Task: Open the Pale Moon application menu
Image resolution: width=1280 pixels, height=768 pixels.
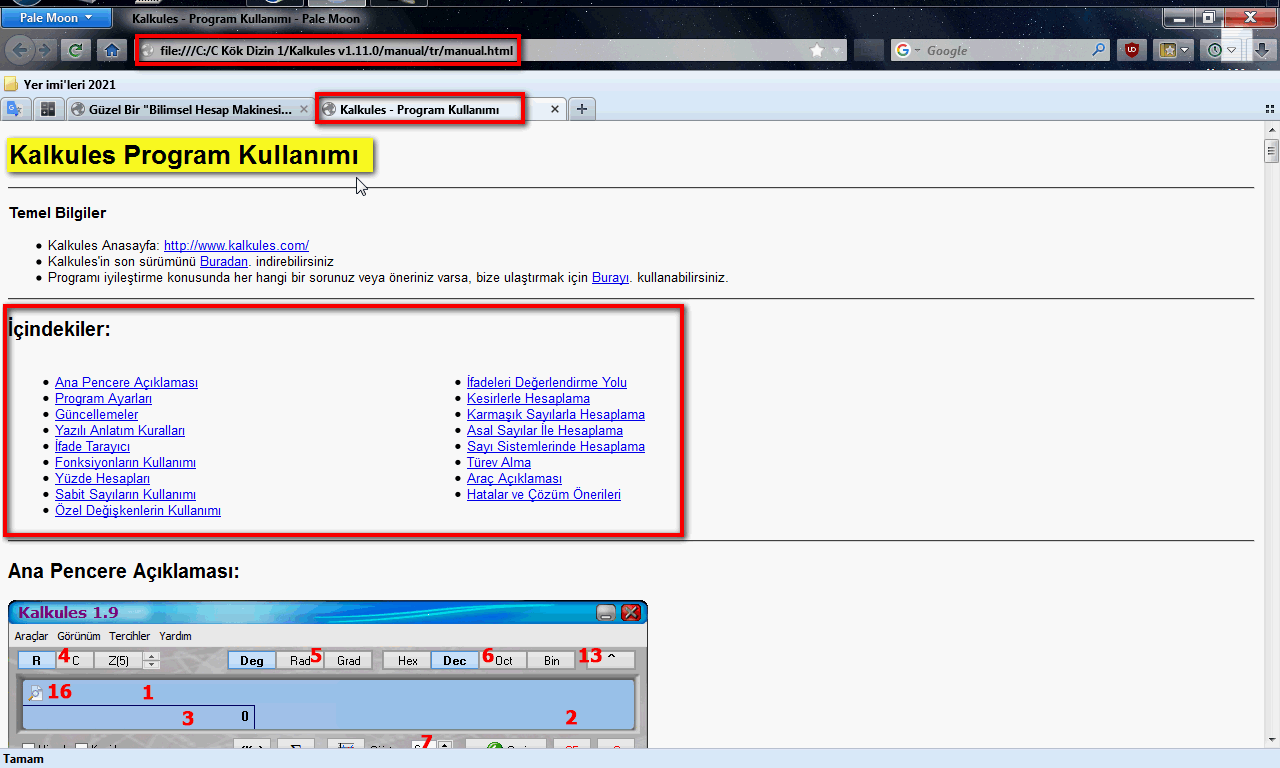Action: click(x=56, y=18)
